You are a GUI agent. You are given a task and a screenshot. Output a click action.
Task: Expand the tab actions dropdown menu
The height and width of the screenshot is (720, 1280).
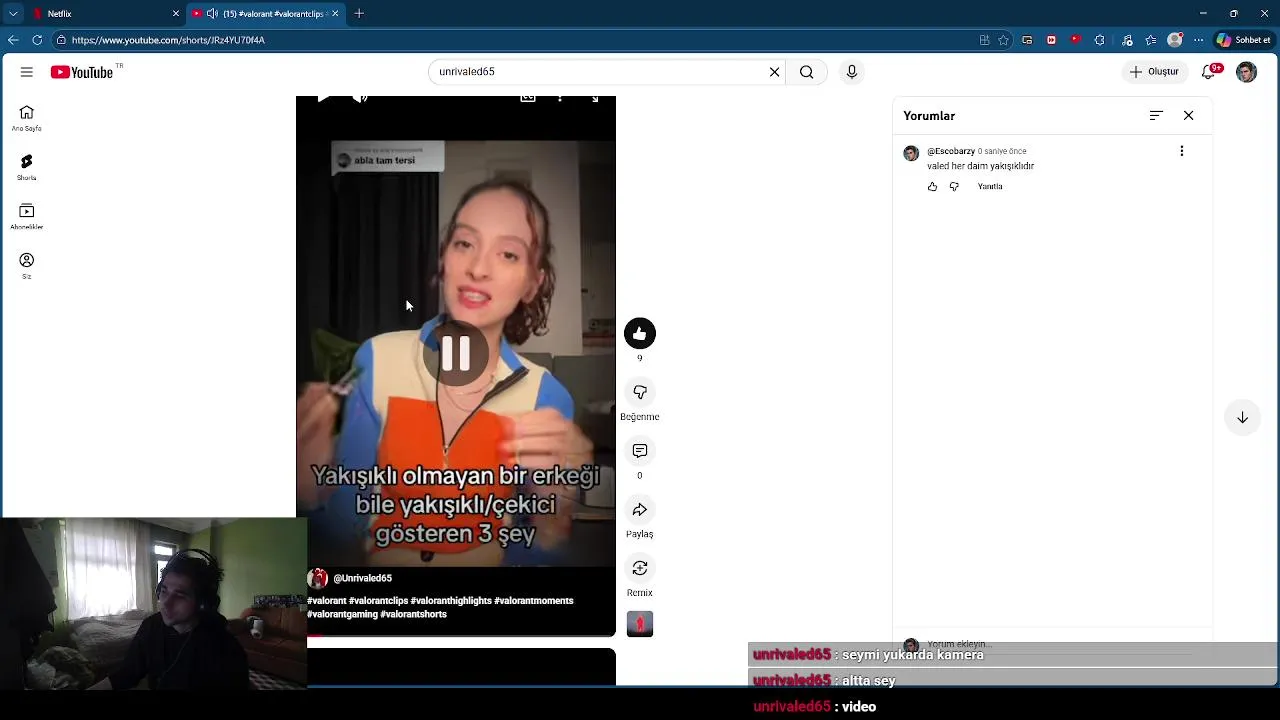pyautogui.click(x=13, y=14)
